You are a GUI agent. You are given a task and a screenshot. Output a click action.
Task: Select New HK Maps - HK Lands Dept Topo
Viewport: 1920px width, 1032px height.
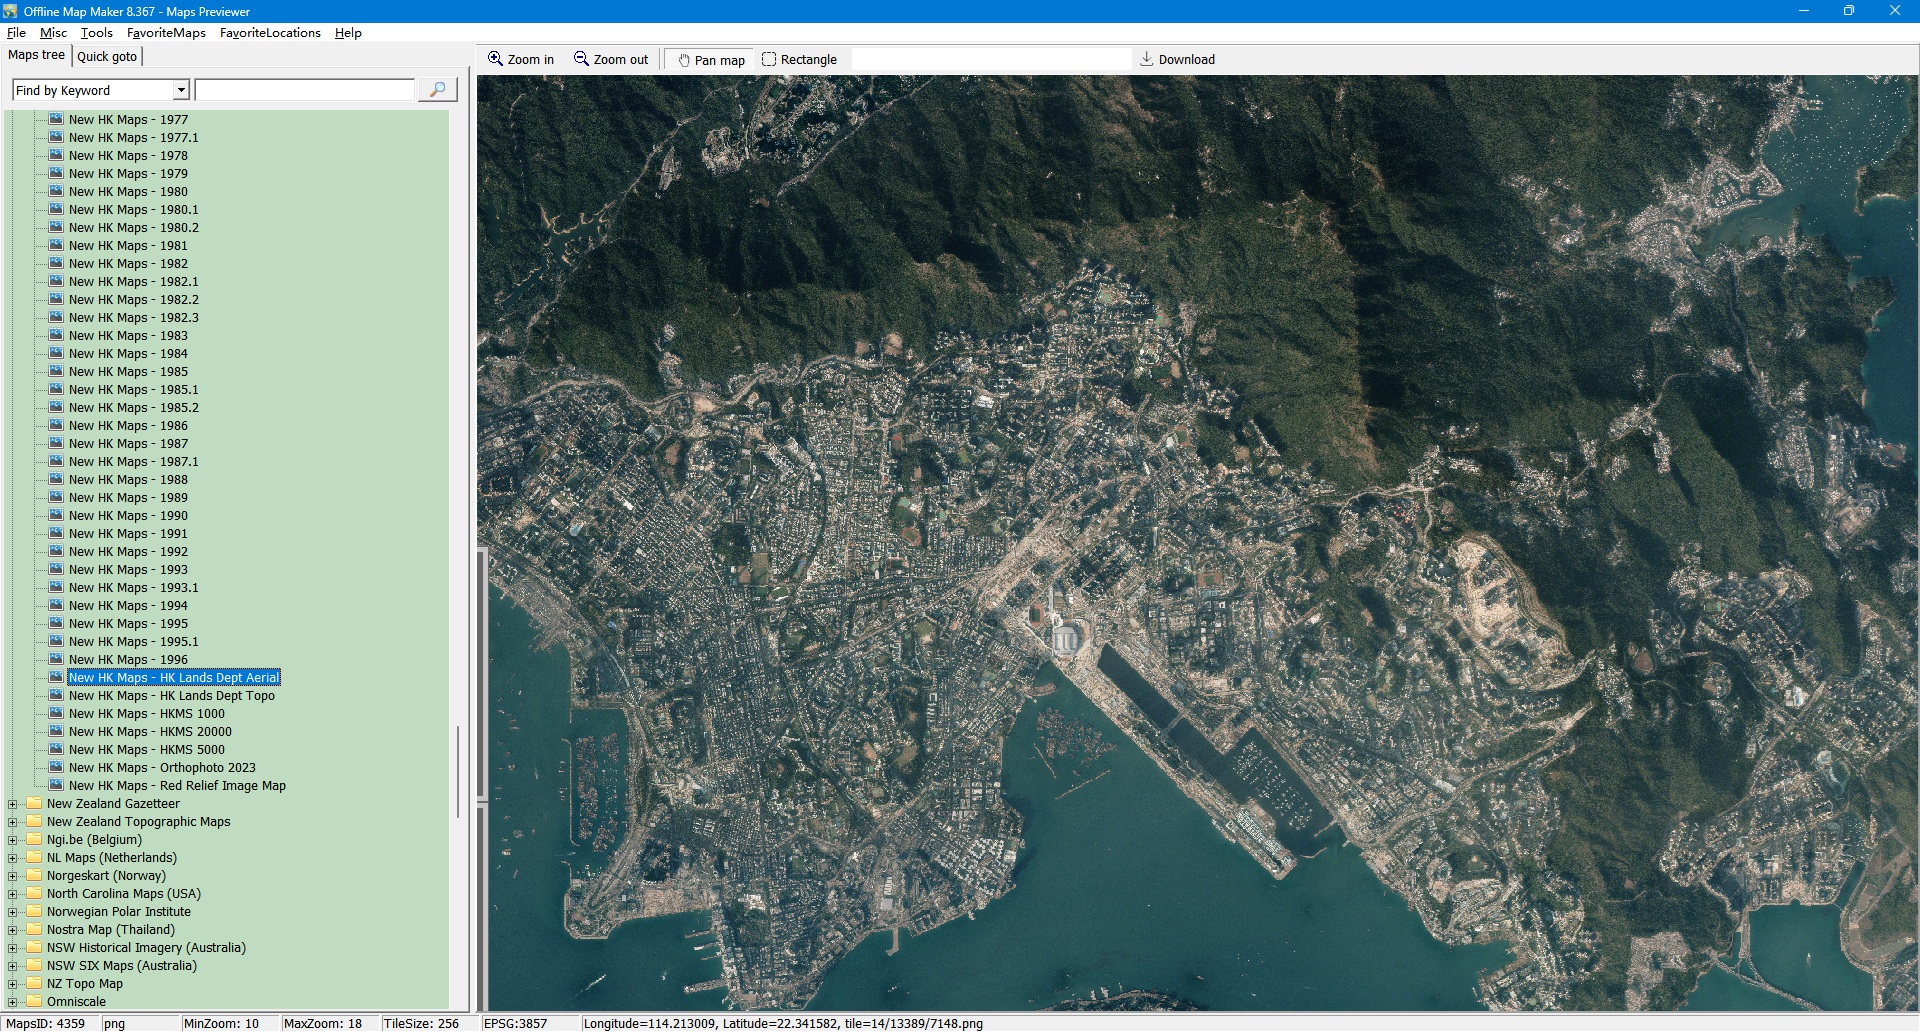tap(171, 696)
